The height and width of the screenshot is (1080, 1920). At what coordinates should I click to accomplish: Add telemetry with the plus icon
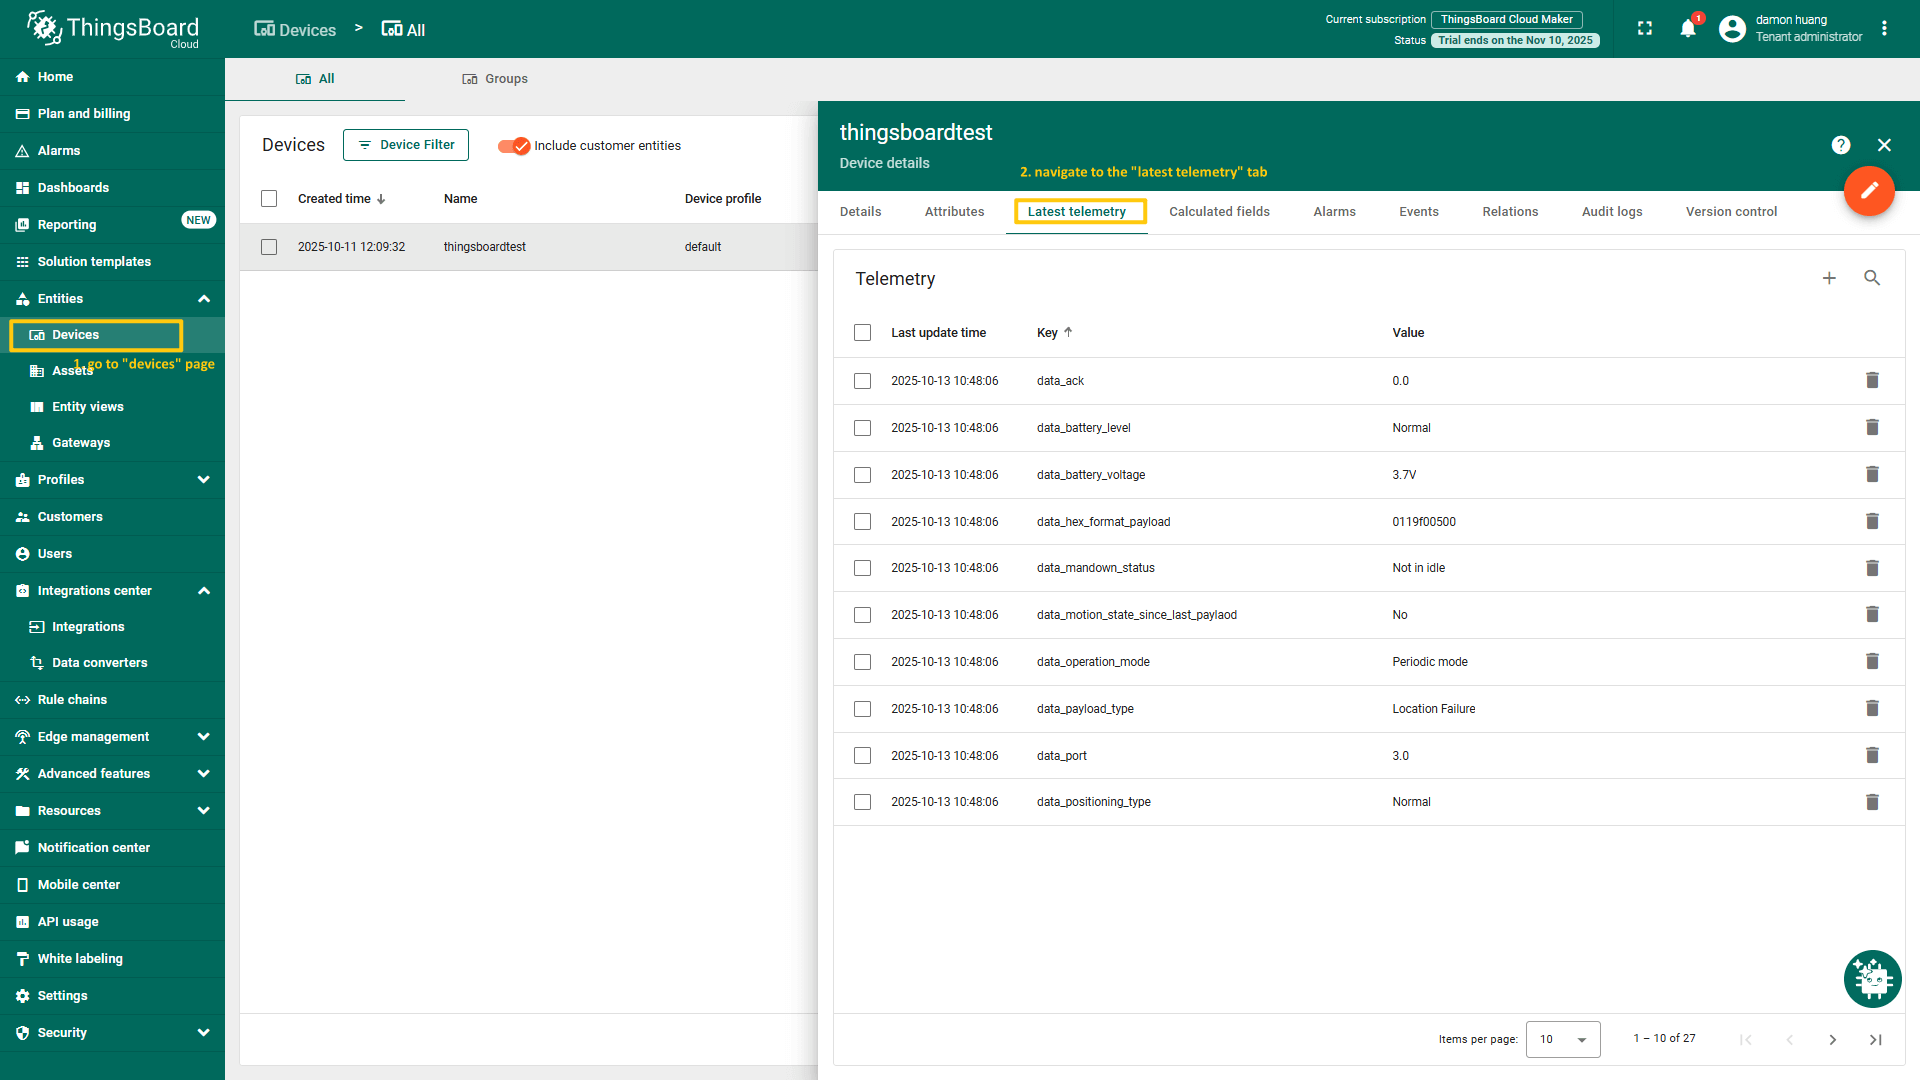pyautogui.click(x=1829, y=278)
